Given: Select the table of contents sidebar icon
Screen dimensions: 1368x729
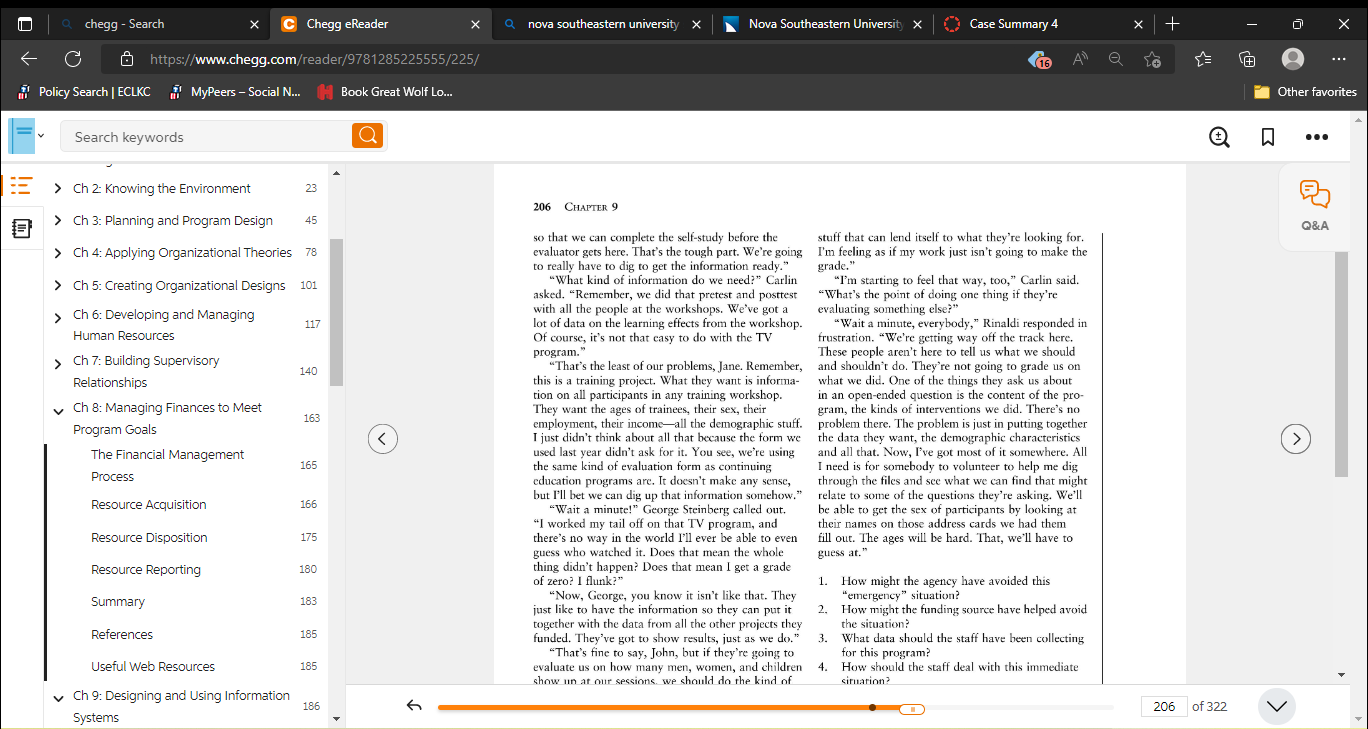Looking at the screenshot, I should tap(21, 185).
